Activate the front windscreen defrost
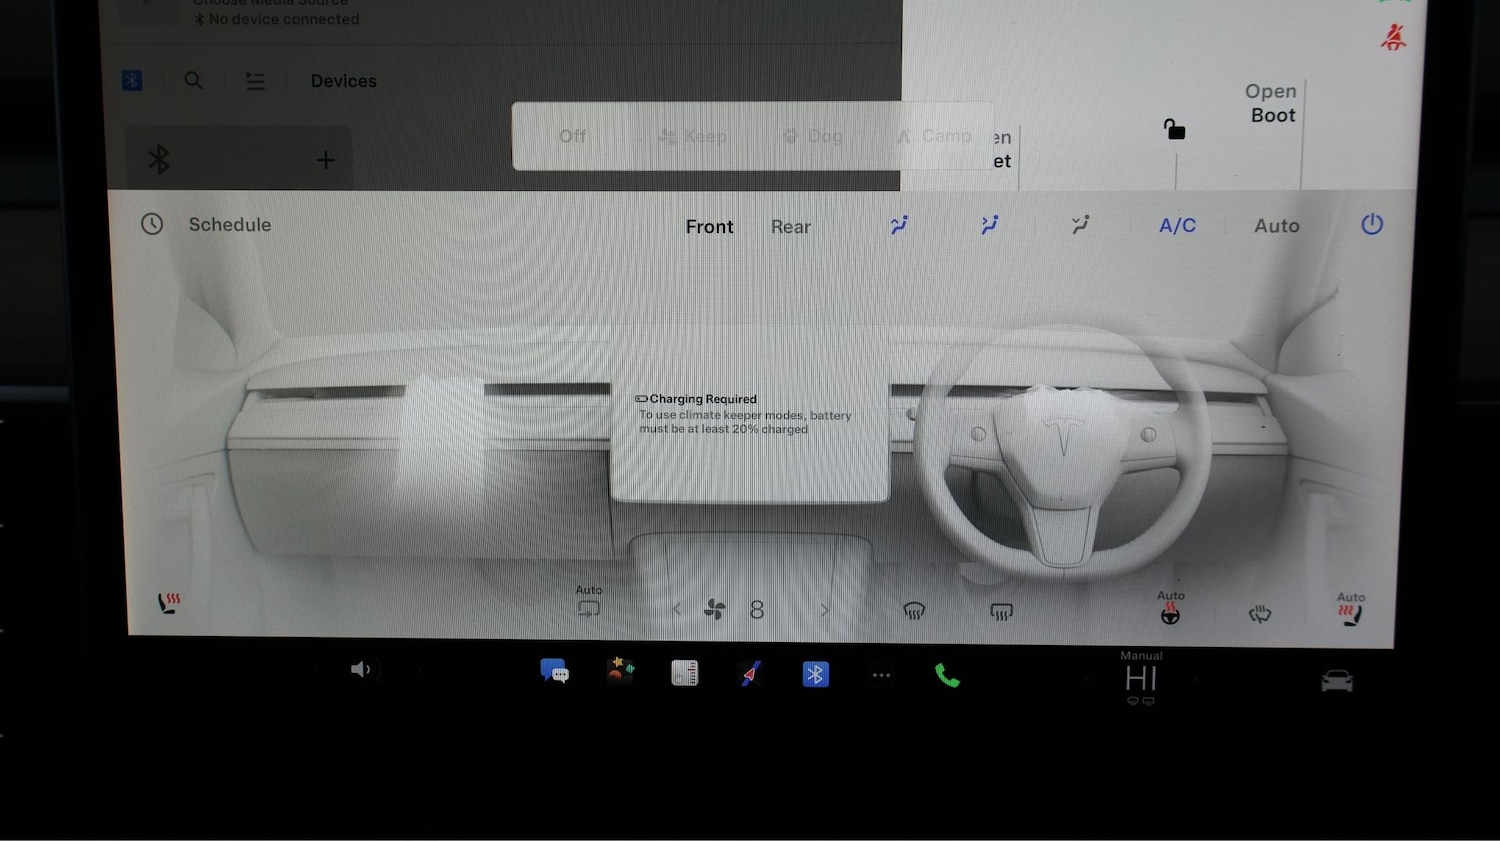 914,610
